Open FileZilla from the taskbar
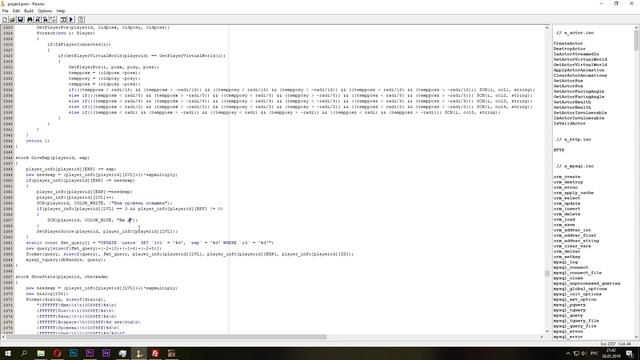Screen dimensions: 640x360 (155, 353)
